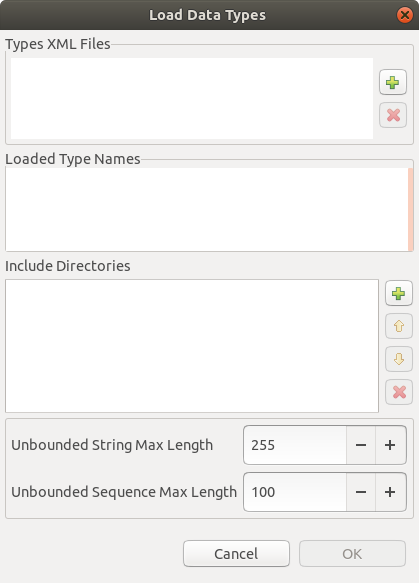Close the Load Data Types dialog
The height and width of the screenshot is (583, 419).
[405, 15]
